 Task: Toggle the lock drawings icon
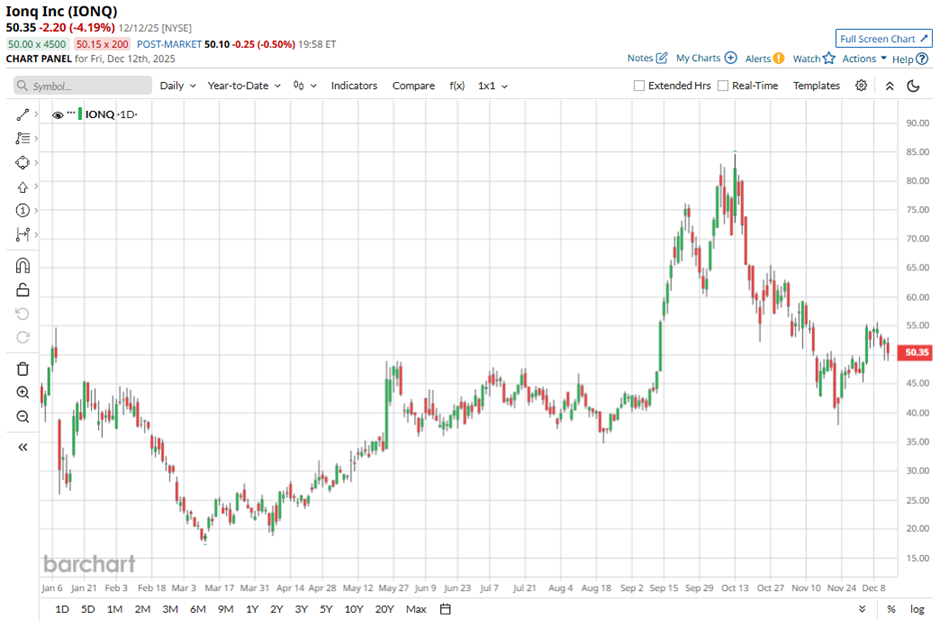tap(22, 290)
